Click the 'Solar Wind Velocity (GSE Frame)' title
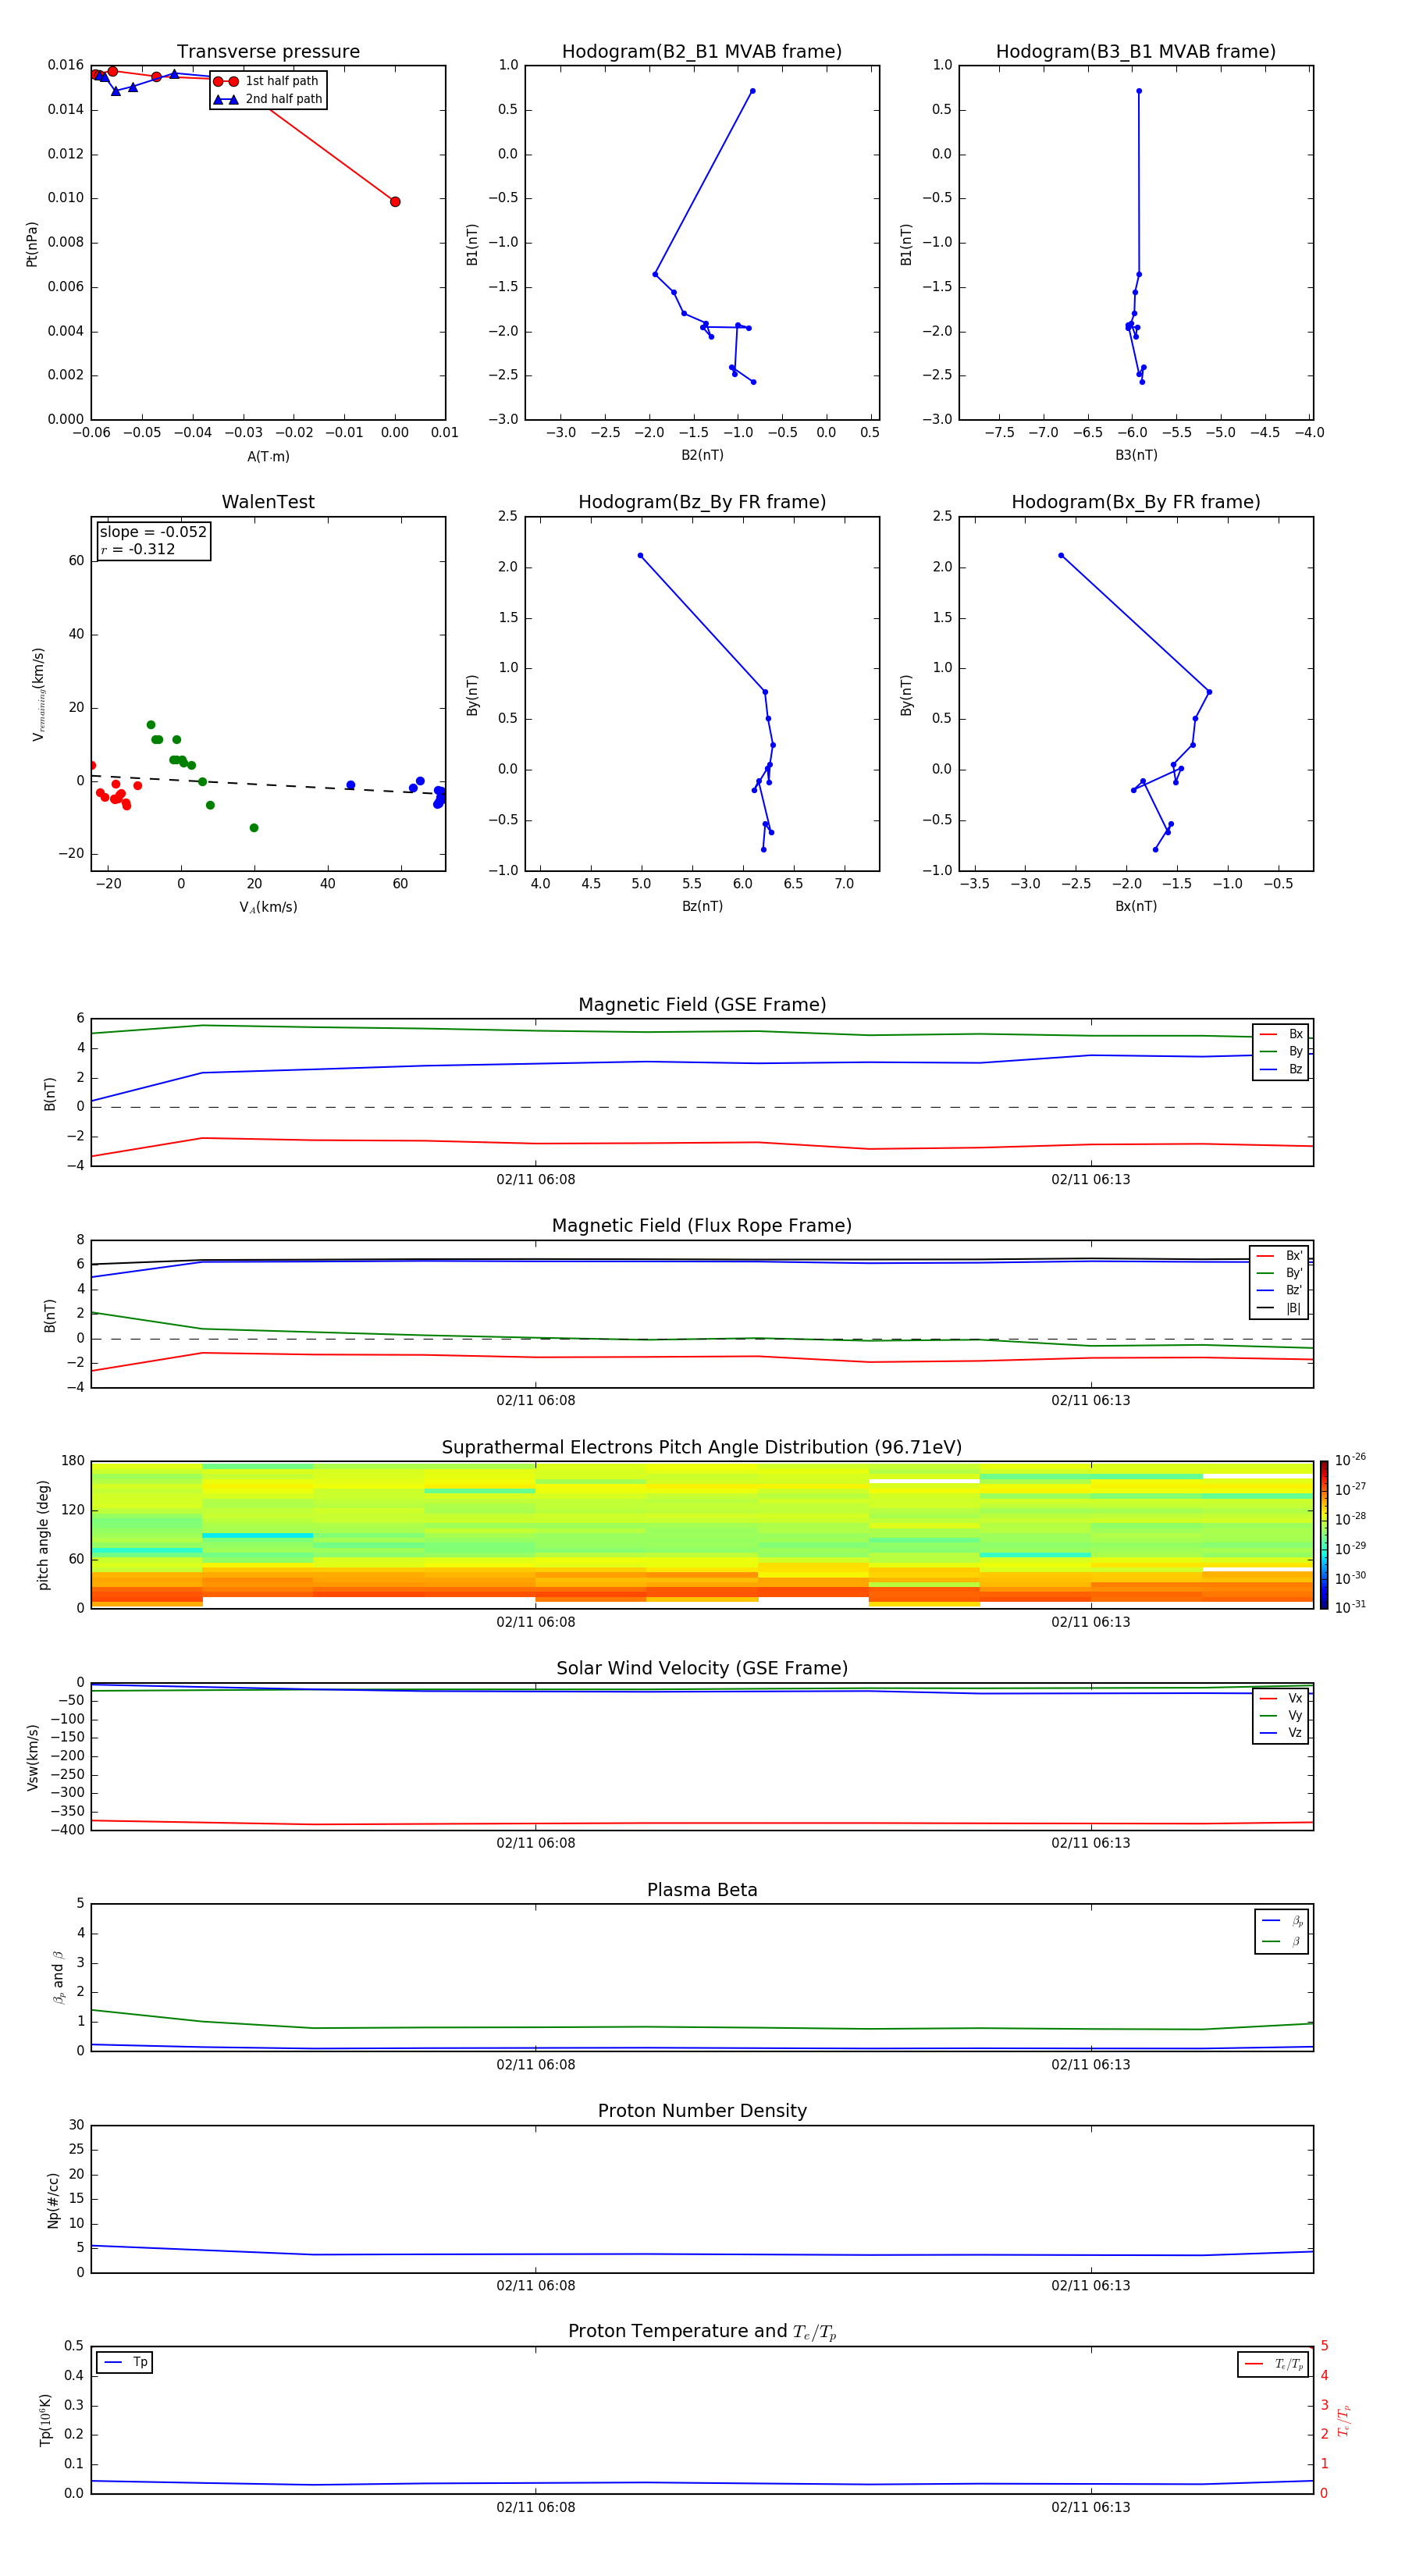Viewport: 1405px width, 2576px height. (x=702, y=1669)
